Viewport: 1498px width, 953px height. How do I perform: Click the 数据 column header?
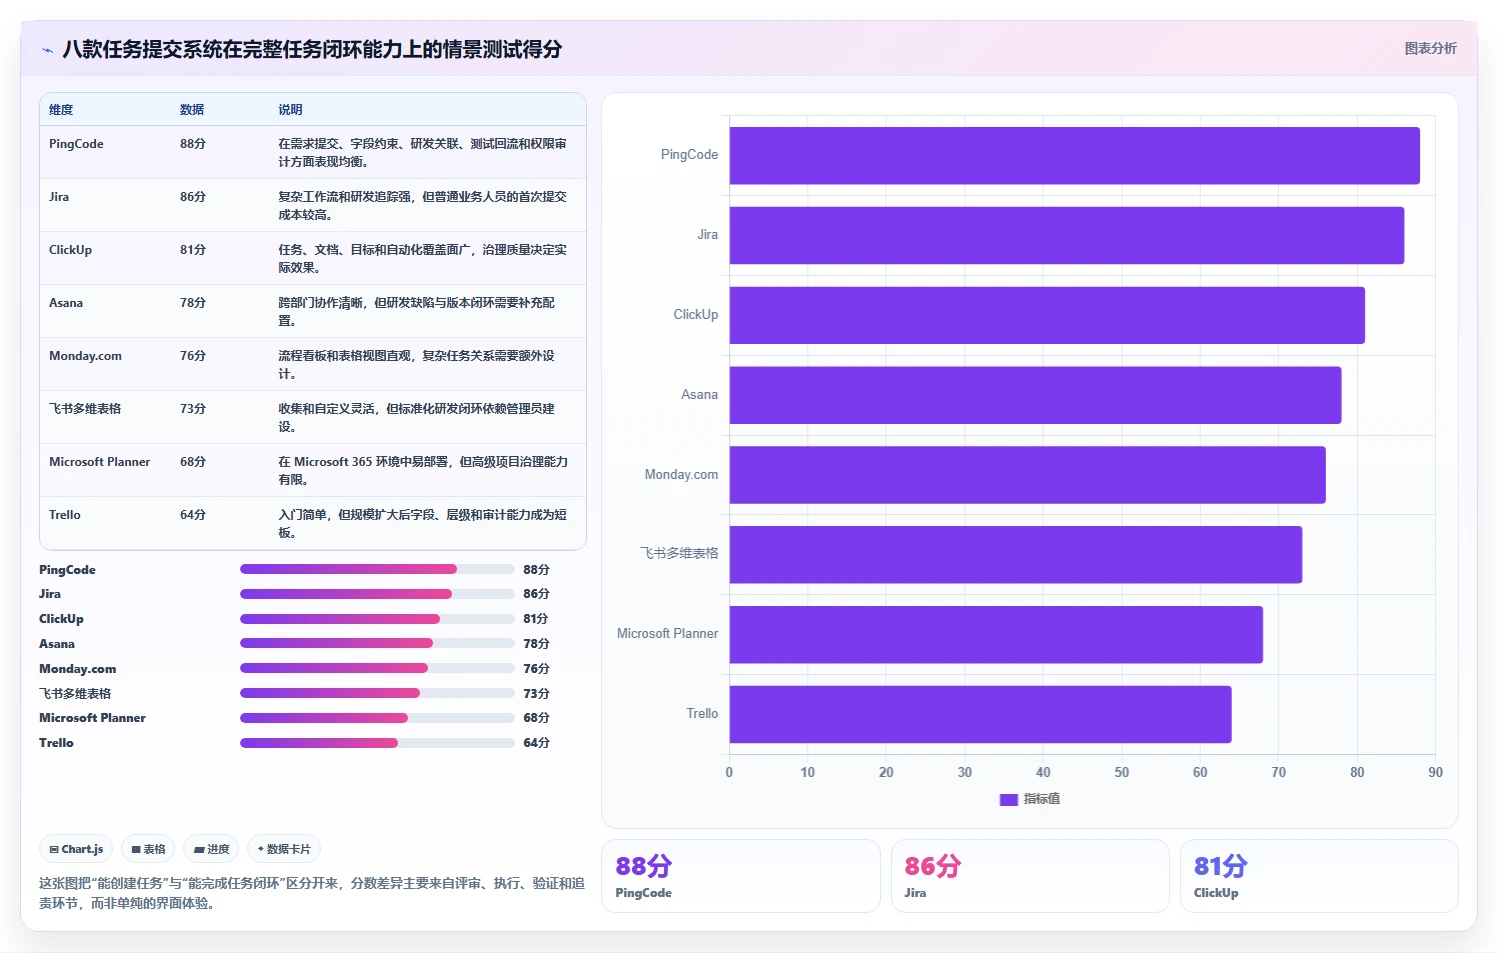click(x=192, y=110)
